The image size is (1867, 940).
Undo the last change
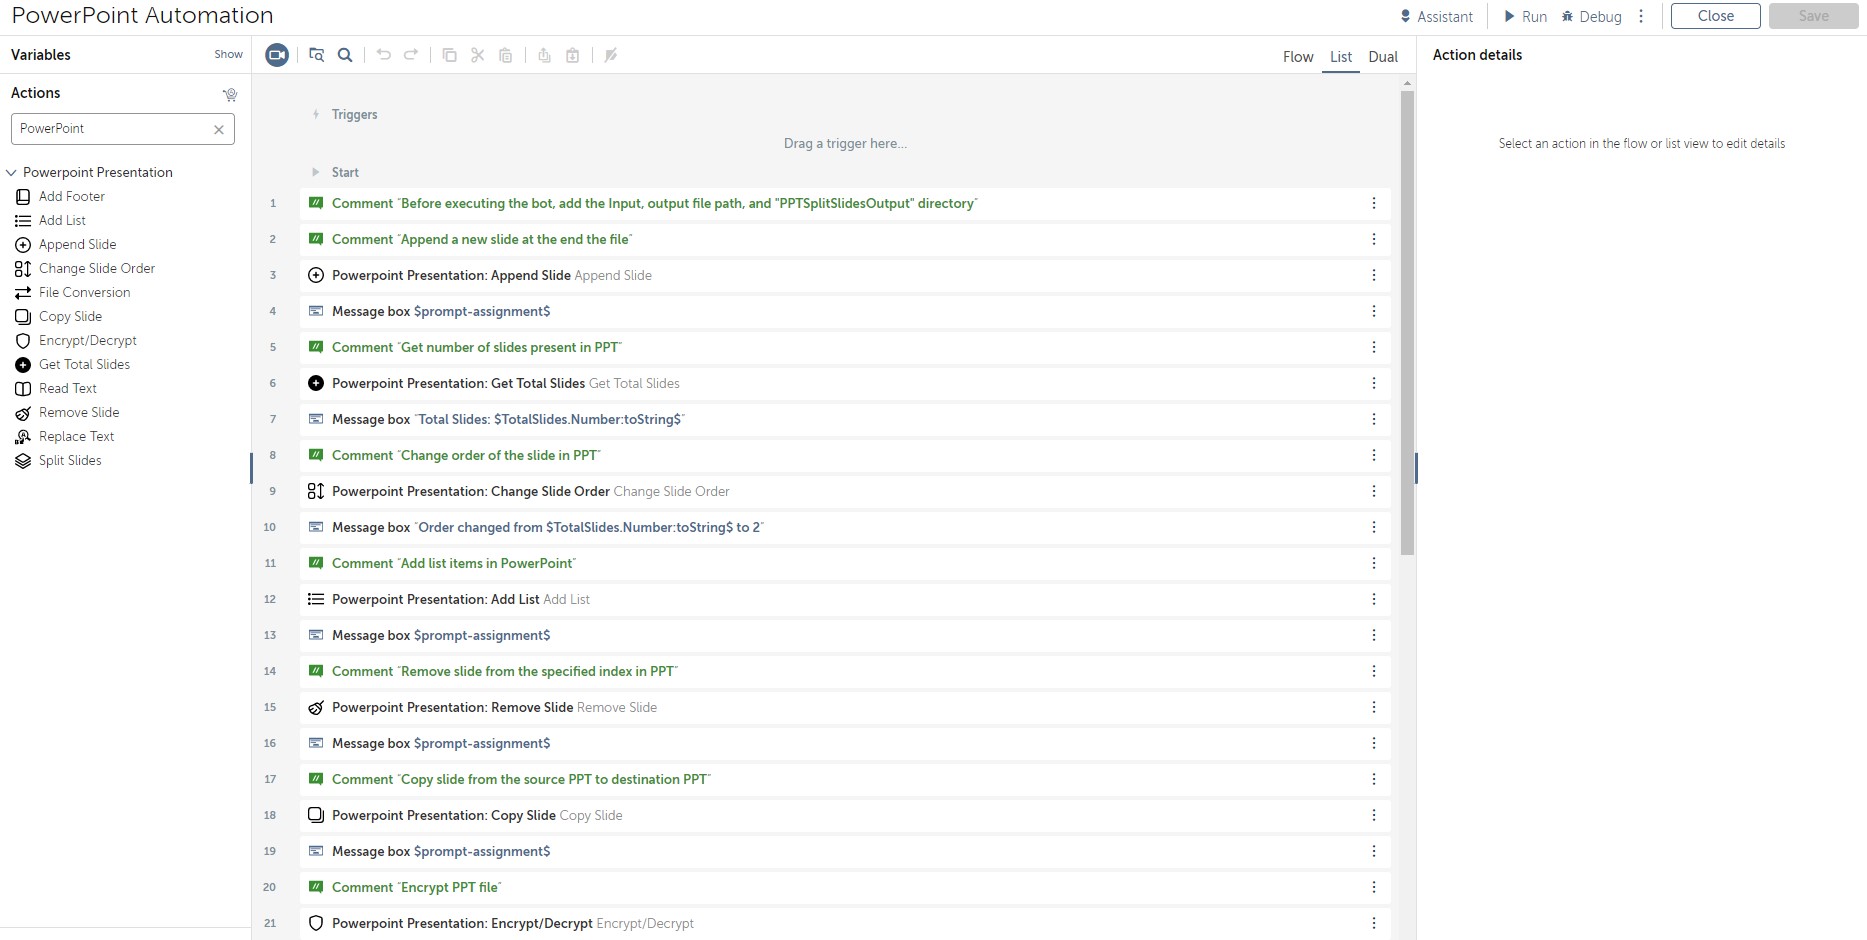(383, 55)
